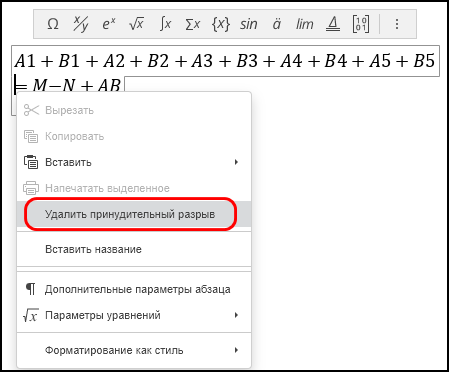Screen dimensions: 449x372
Task: Open Дополнительные параметры абзаца
Action: 134,289
